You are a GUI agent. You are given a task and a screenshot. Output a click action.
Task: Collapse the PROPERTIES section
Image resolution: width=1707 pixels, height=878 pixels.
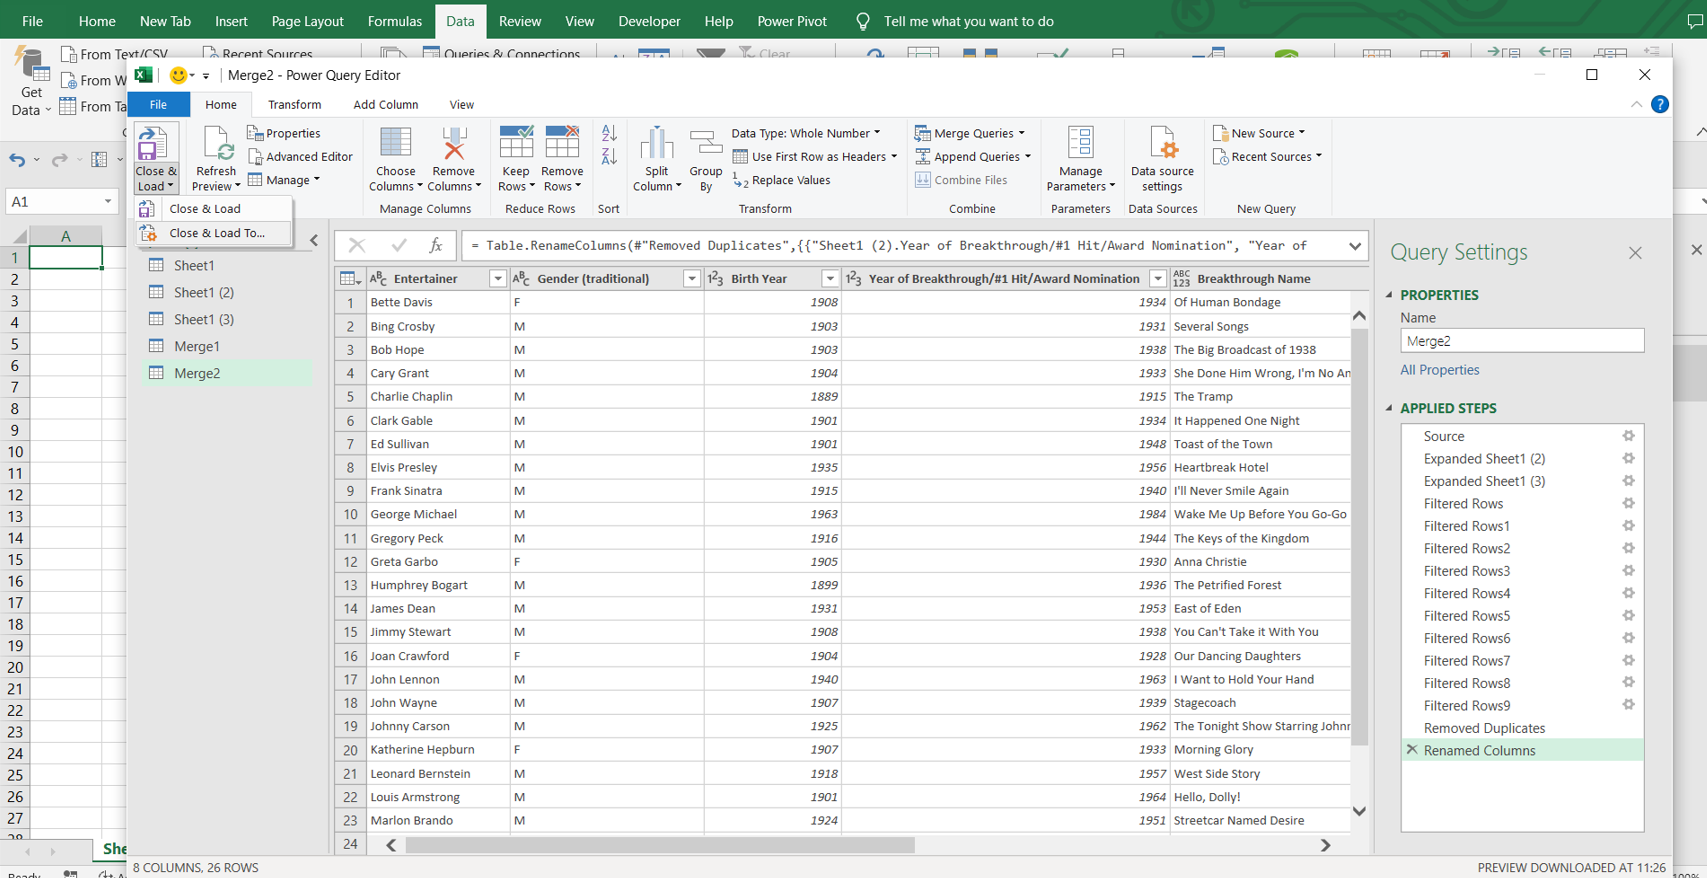pyautogui.click(x=1389, y=295)
